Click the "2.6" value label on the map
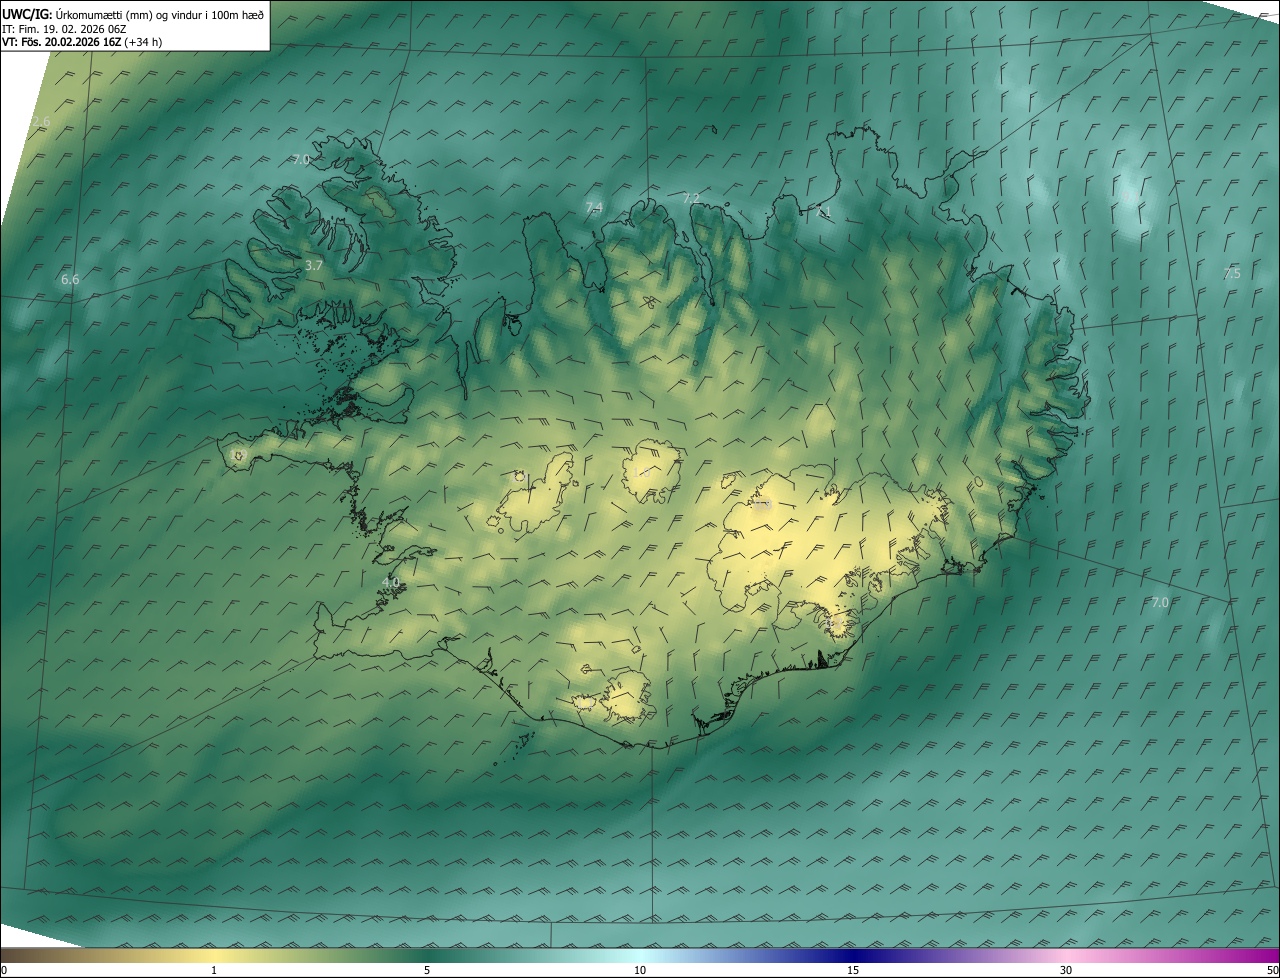 coord(41,122)
